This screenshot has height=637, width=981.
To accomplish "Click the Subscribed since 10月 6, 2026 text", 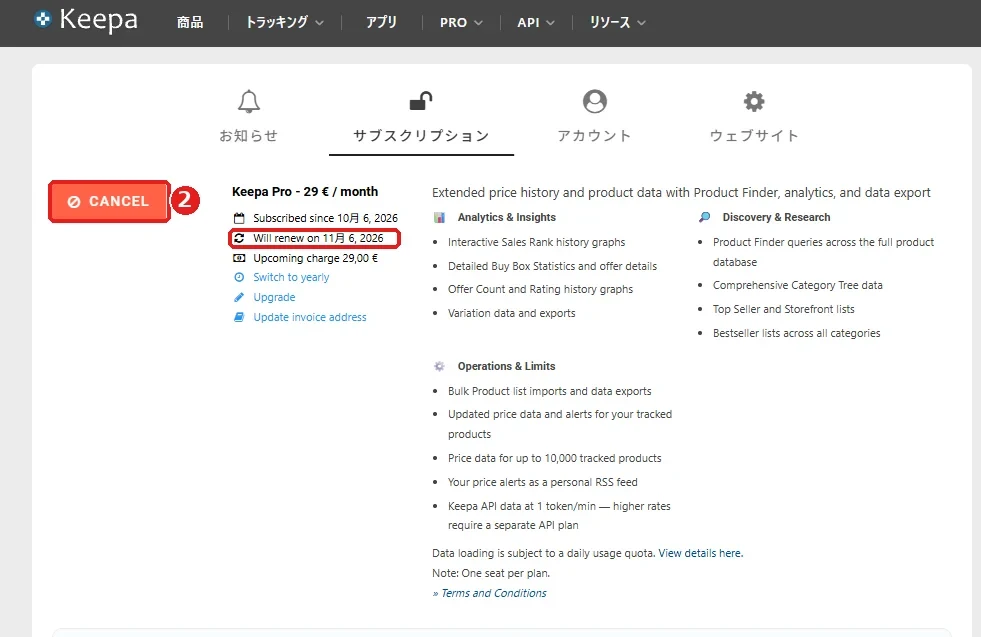I will [x=325, y=218].
